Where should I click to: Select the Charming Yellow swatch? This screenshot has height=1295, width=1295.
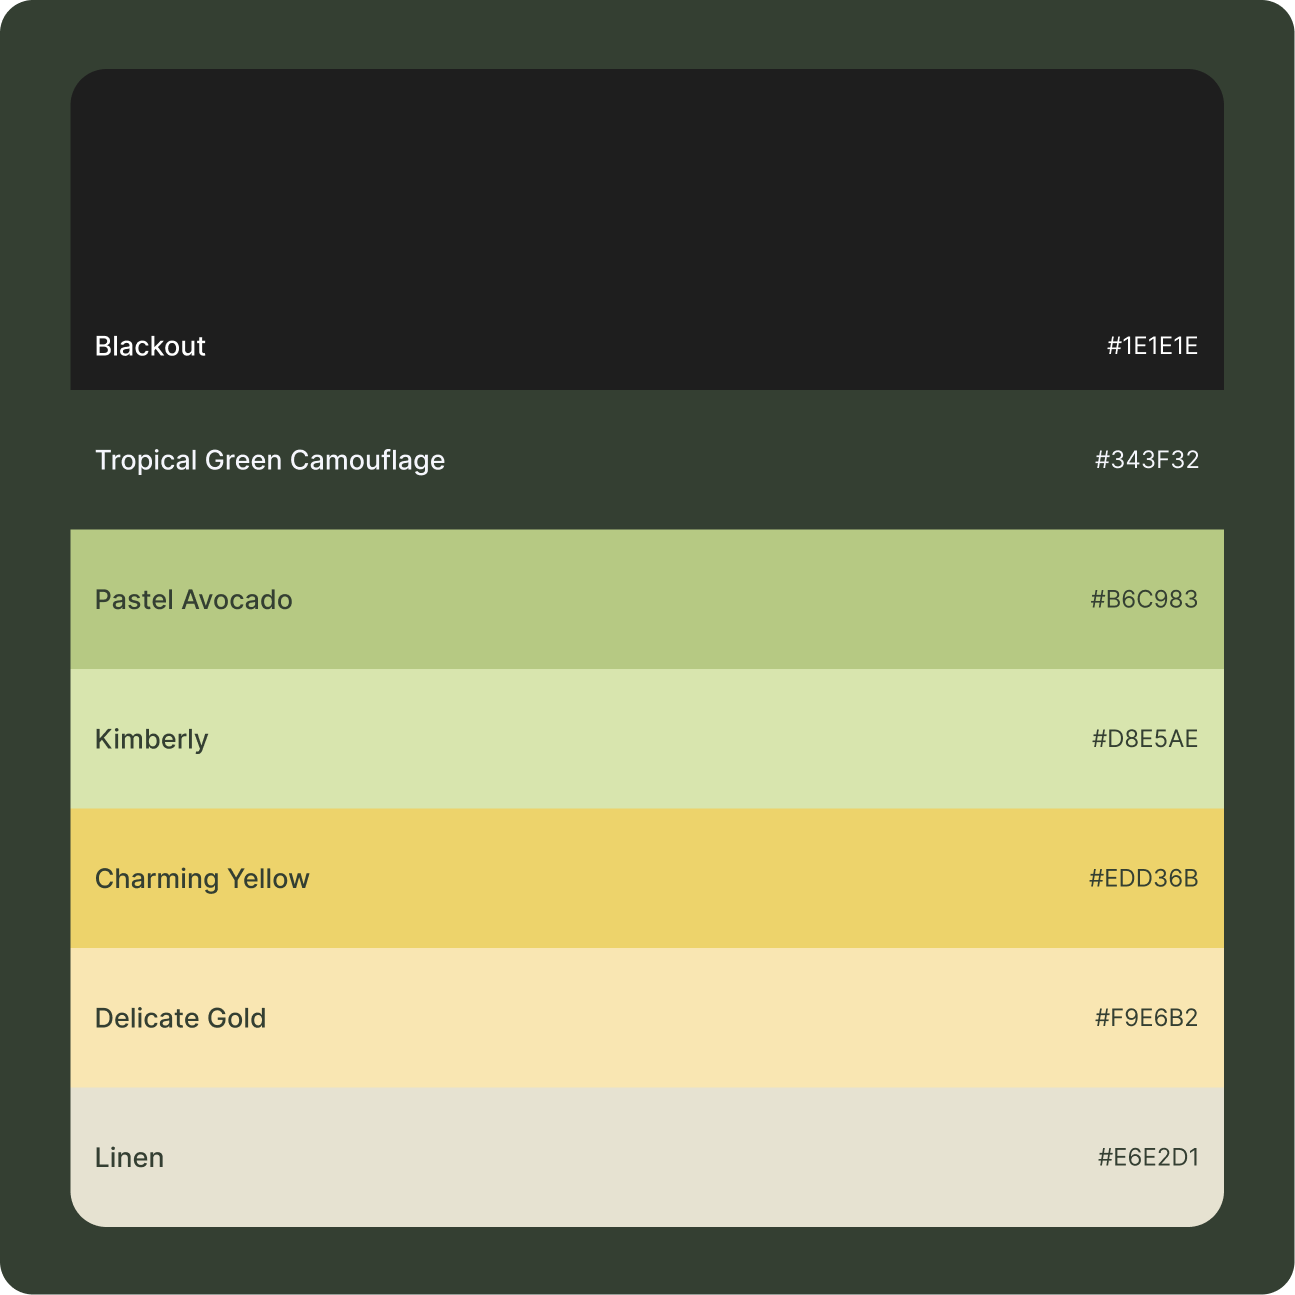[x=647, y=878]
